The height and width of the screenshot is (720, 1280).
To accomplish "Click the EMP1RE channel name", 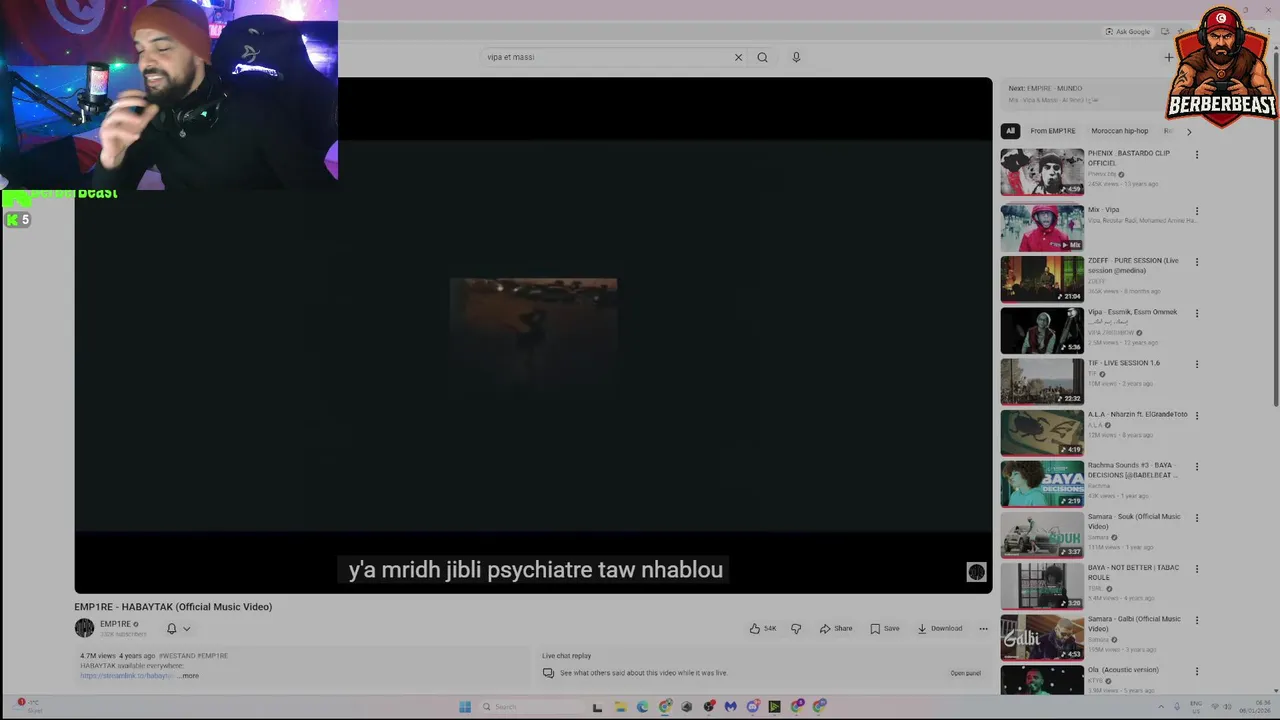I will point(115,624).
